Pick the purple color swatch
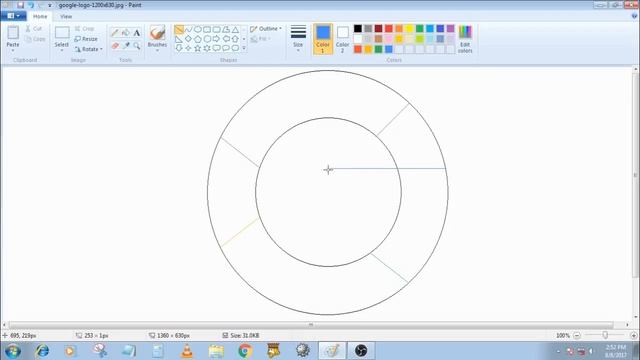The image size is (640, 360). [x=450, y=29]
